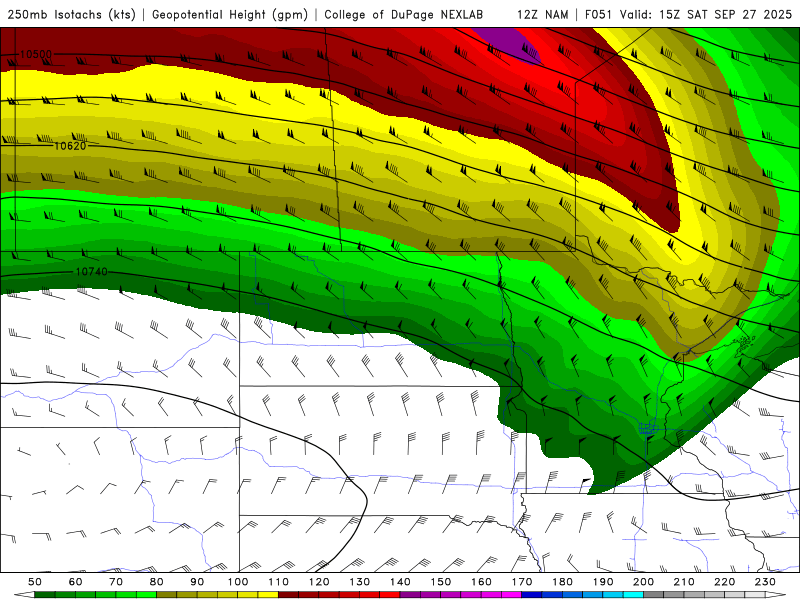Click the 120 value on color scale
This screenshot has height=600, width=800.
[319, 582]
